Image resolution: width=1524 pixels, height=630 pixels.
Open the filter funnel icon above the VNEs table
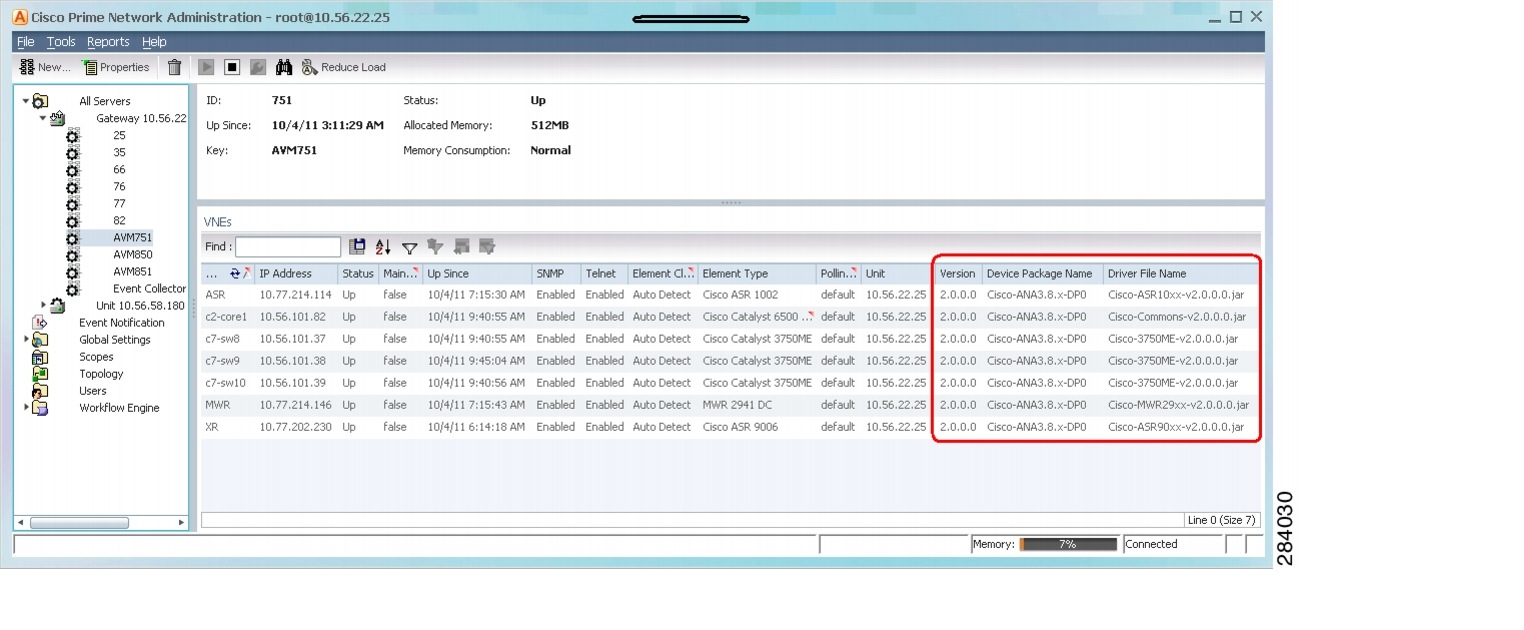(409, 247)
